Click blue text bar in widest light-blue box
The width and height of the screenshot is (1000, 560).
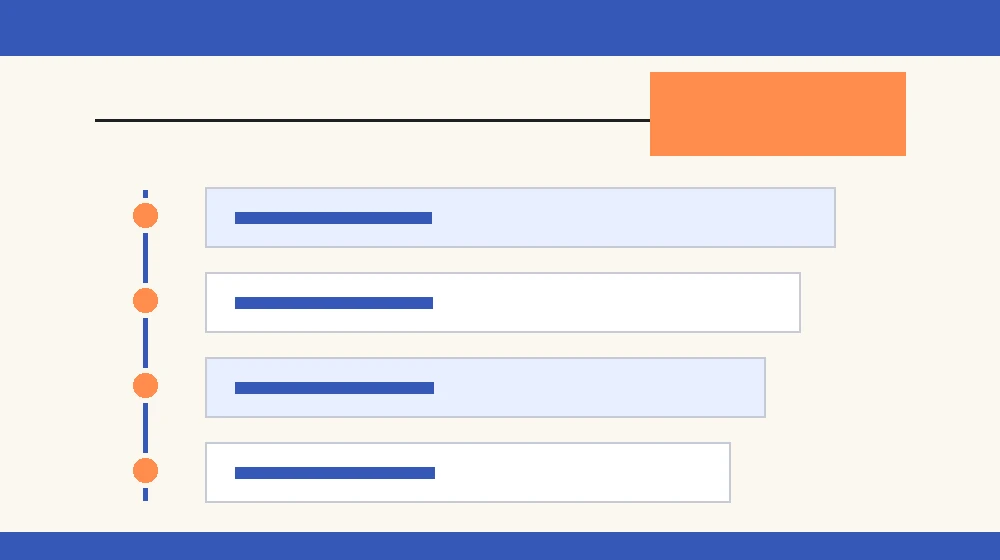pos(334,218)
